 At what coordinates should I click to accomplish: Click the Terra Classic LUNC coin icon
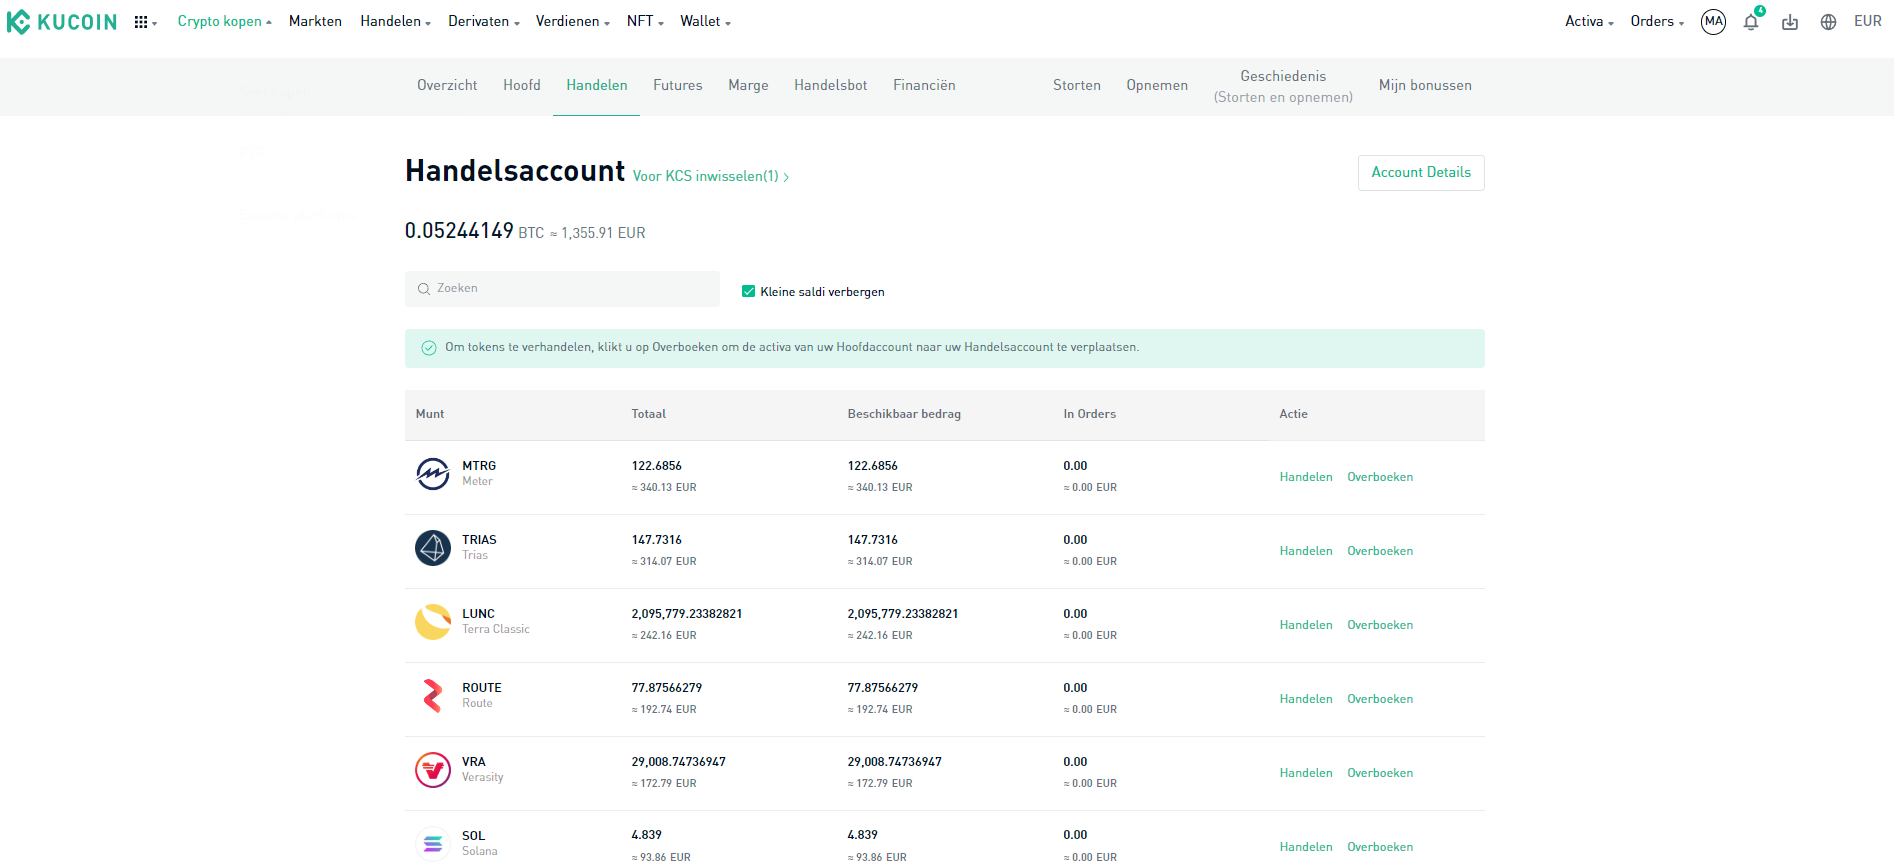(x=433, y=621)
